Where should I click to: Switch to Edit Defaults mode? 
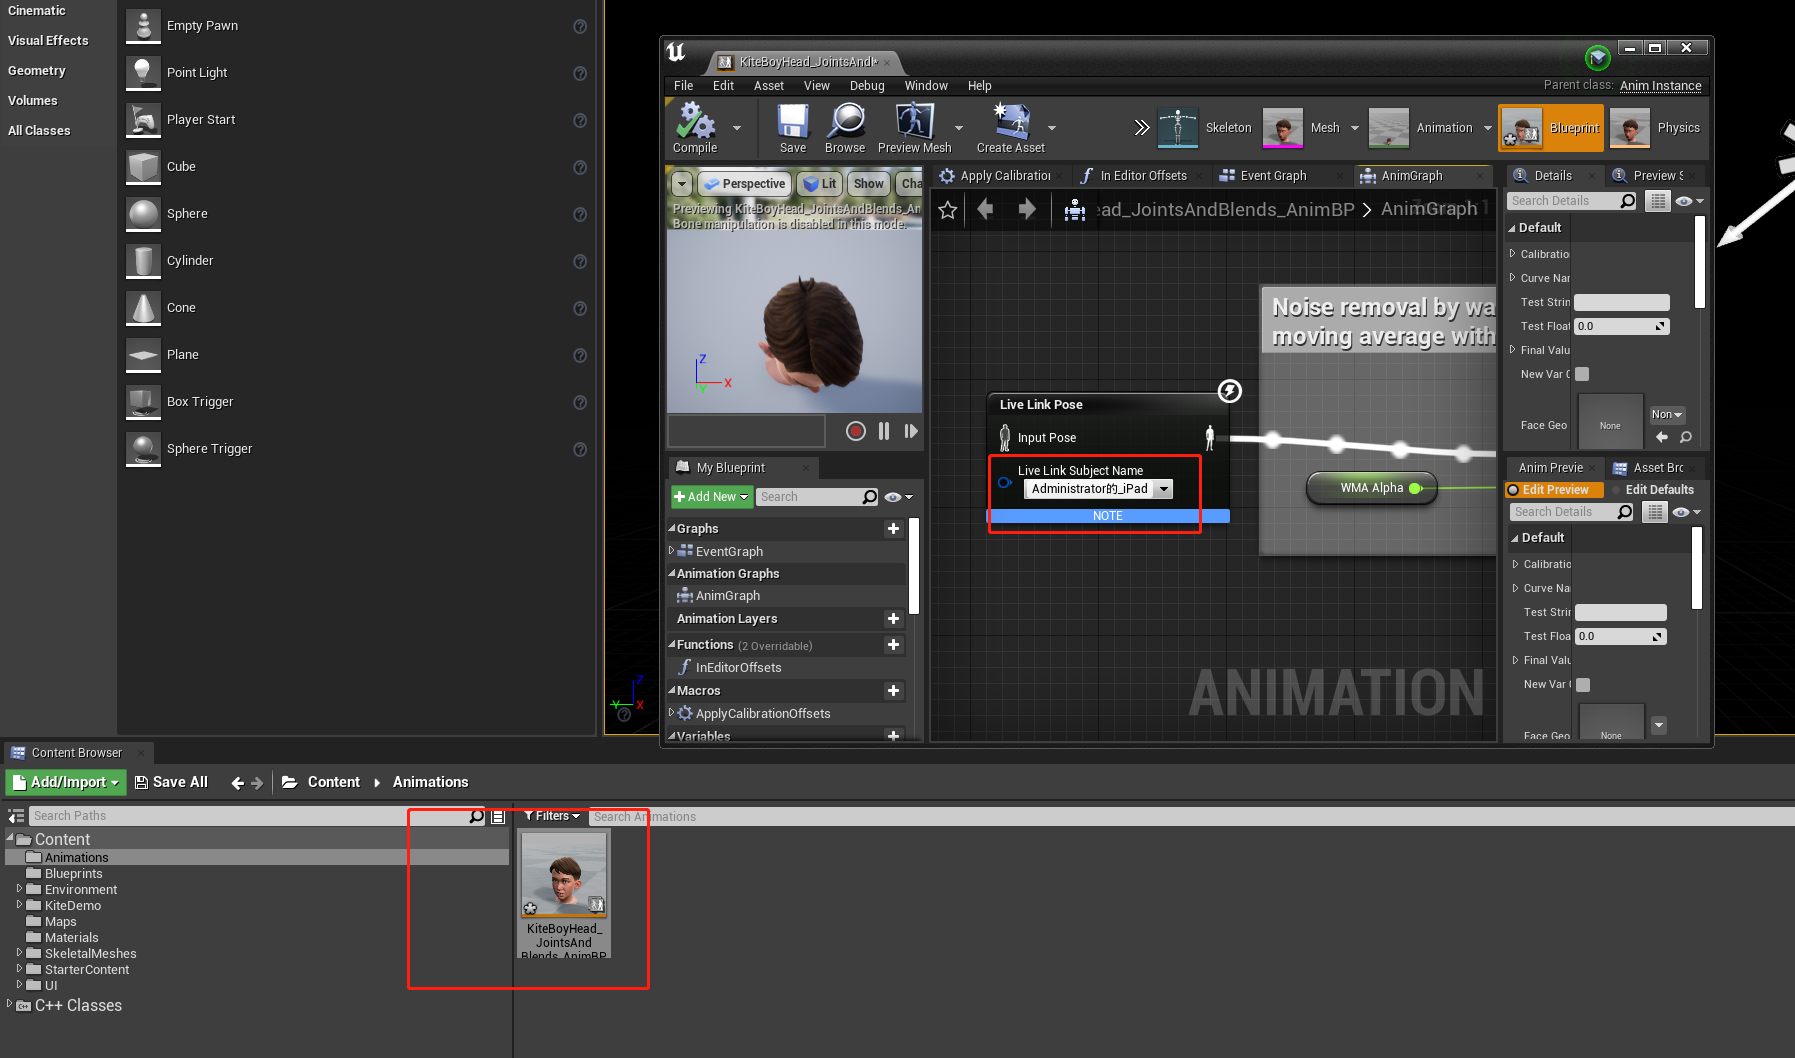tap(1659, 489)
